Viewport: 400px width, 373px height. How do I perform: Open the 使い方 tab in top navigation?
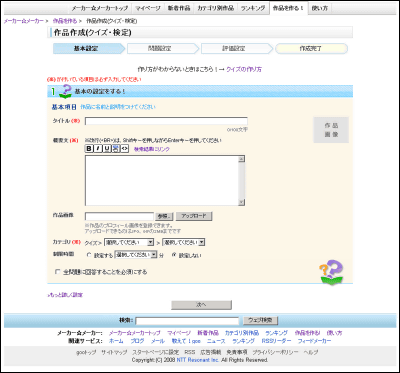pyautogui.click(x=320, y=8)
